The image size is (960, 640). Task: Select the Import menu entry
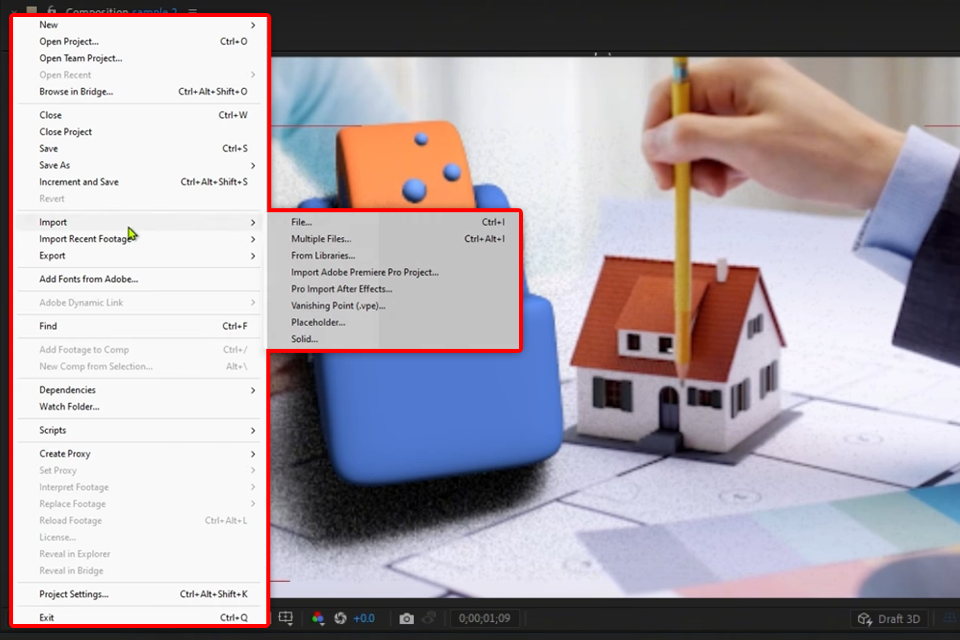[x=140, y=222]
